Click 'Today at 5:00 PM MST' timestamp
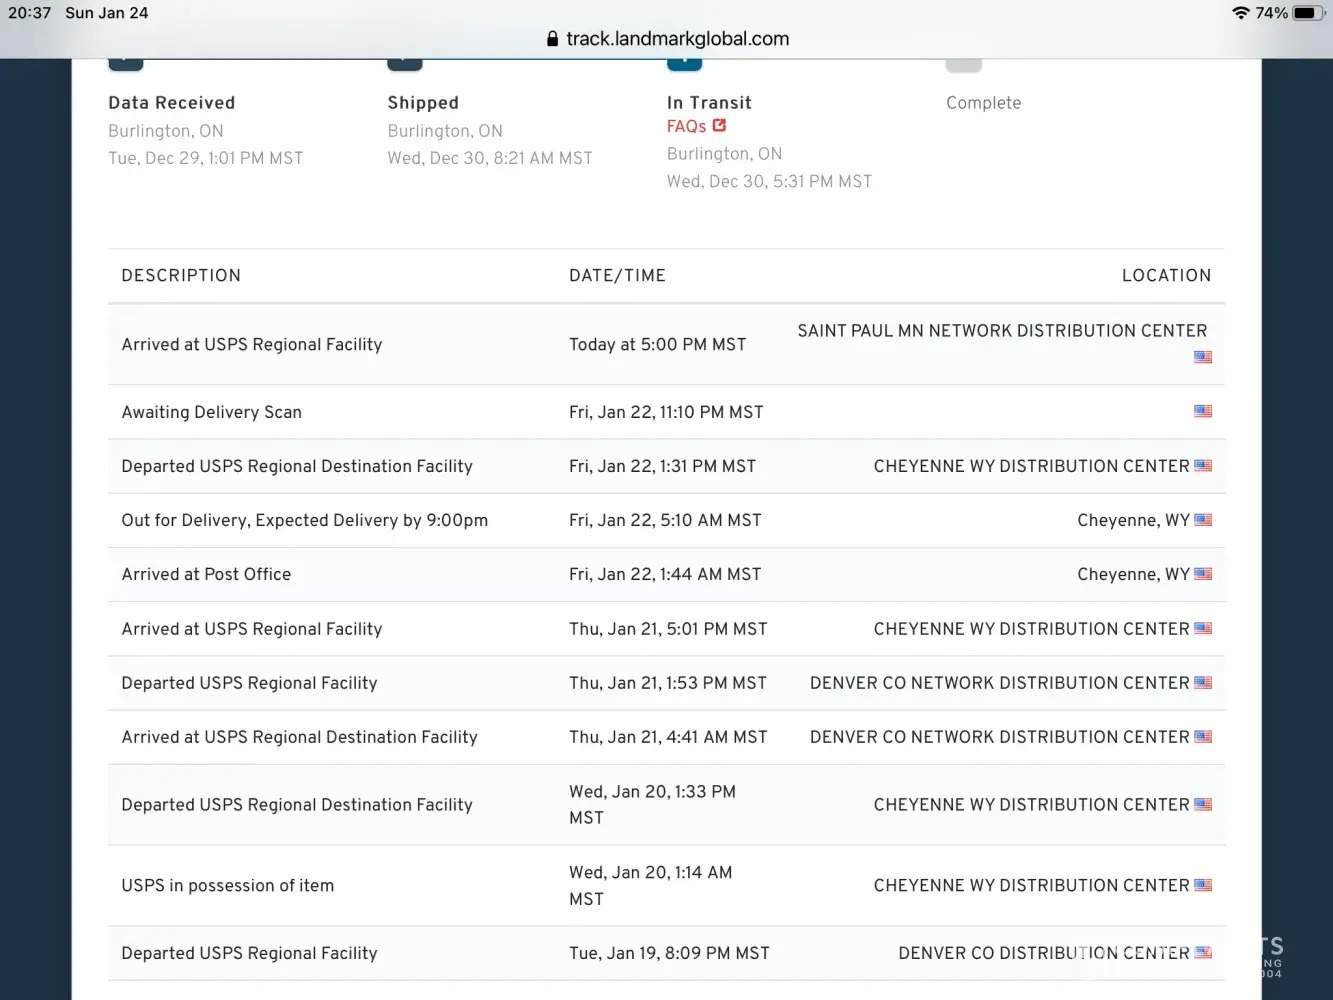Viewport: 1333px width, 1000px height. (657, 345)
